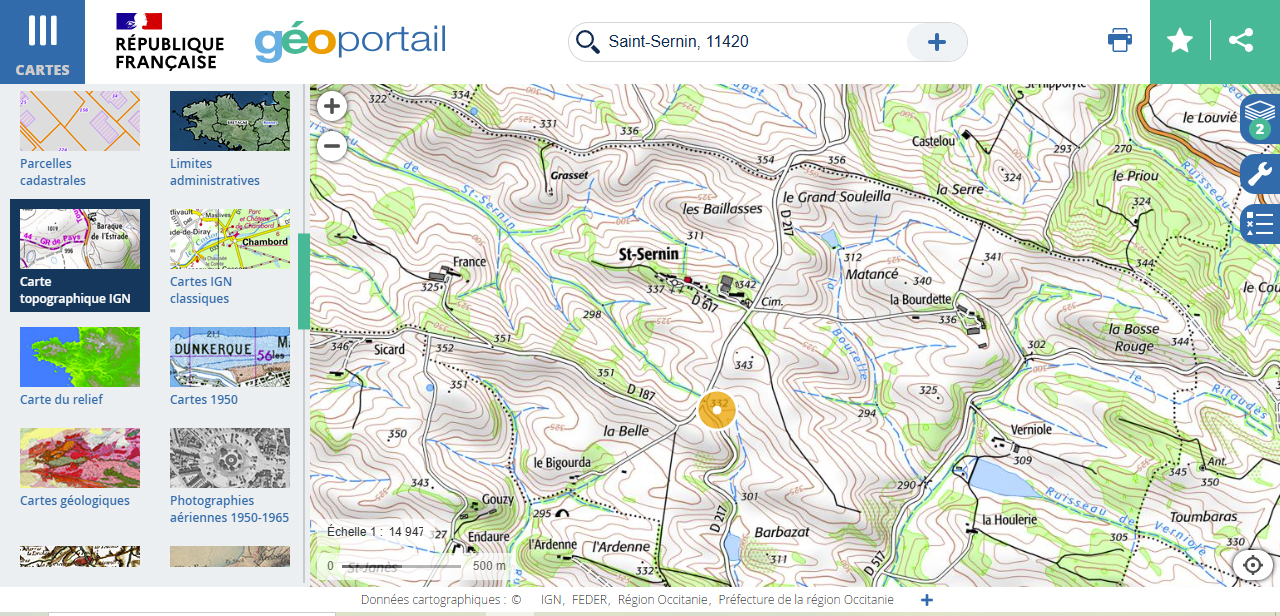Click the Cartes 1950 label
1280x616 pixels.
[x=204, y=400]
